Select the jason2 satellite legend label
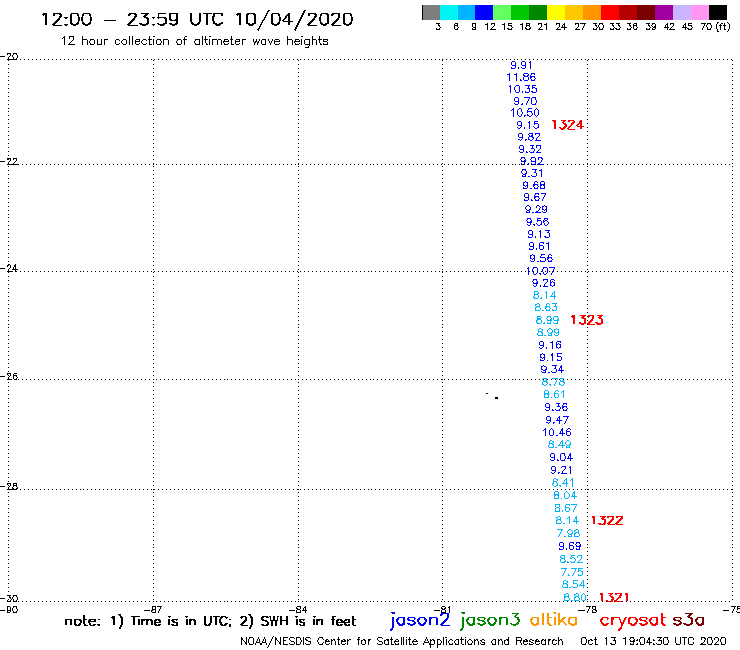 tap(420, 621)
